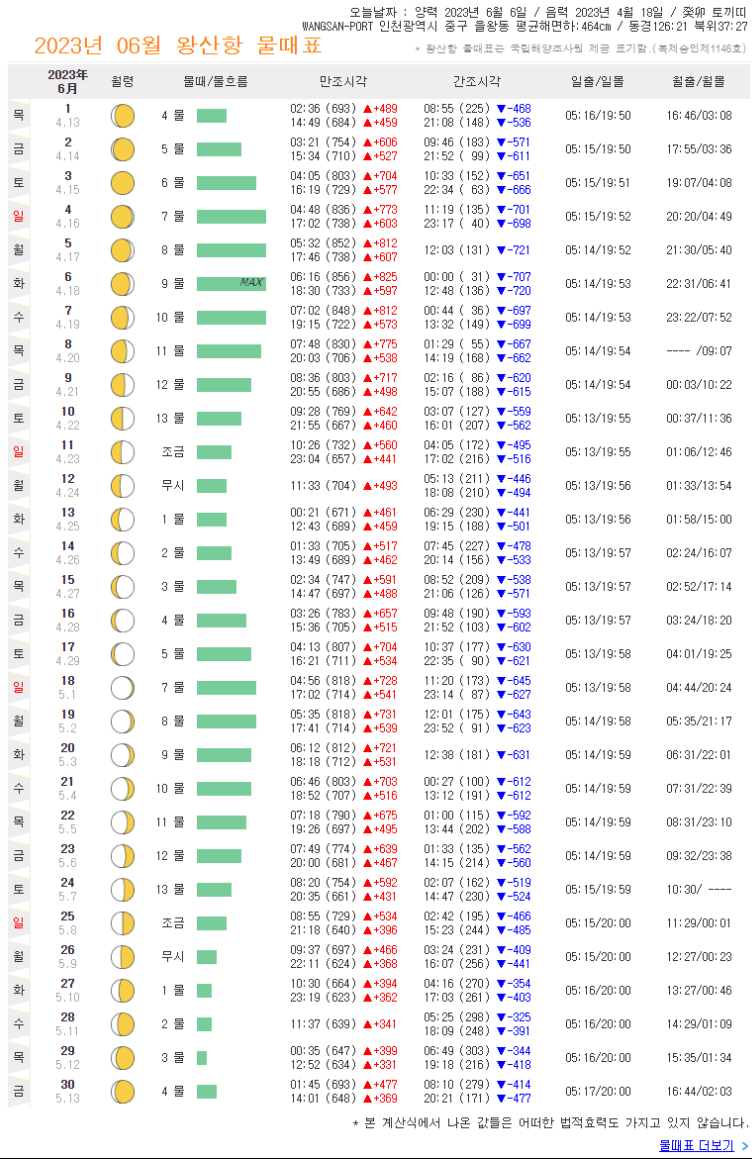Click the half-moon icon for June 10

(123, 418)
